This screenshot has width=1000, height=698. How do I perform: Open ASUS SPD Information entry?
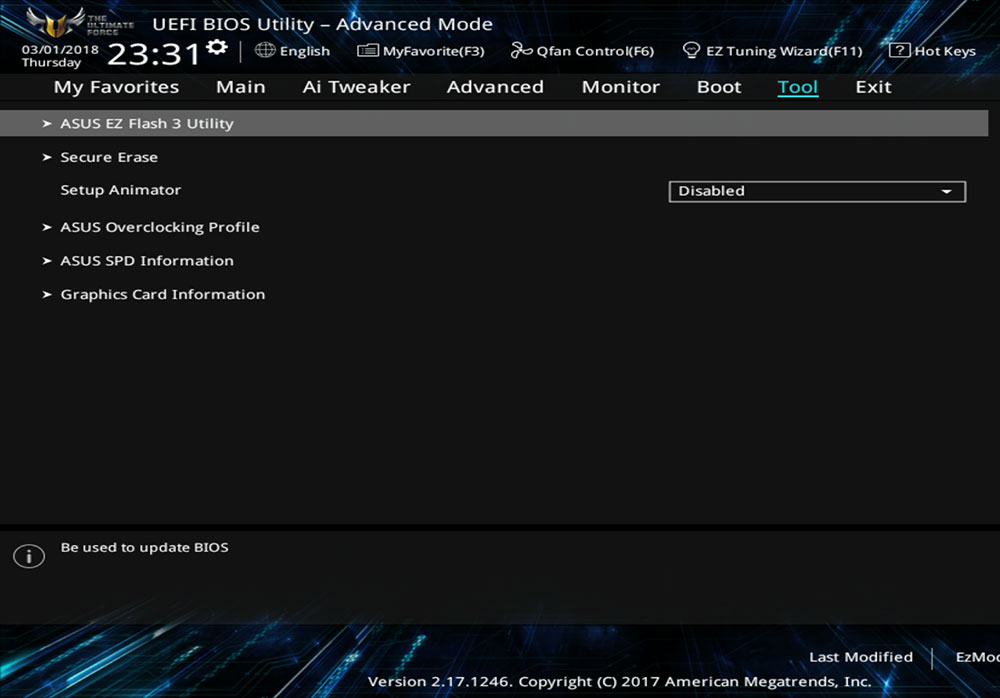(x=147, y=261)
